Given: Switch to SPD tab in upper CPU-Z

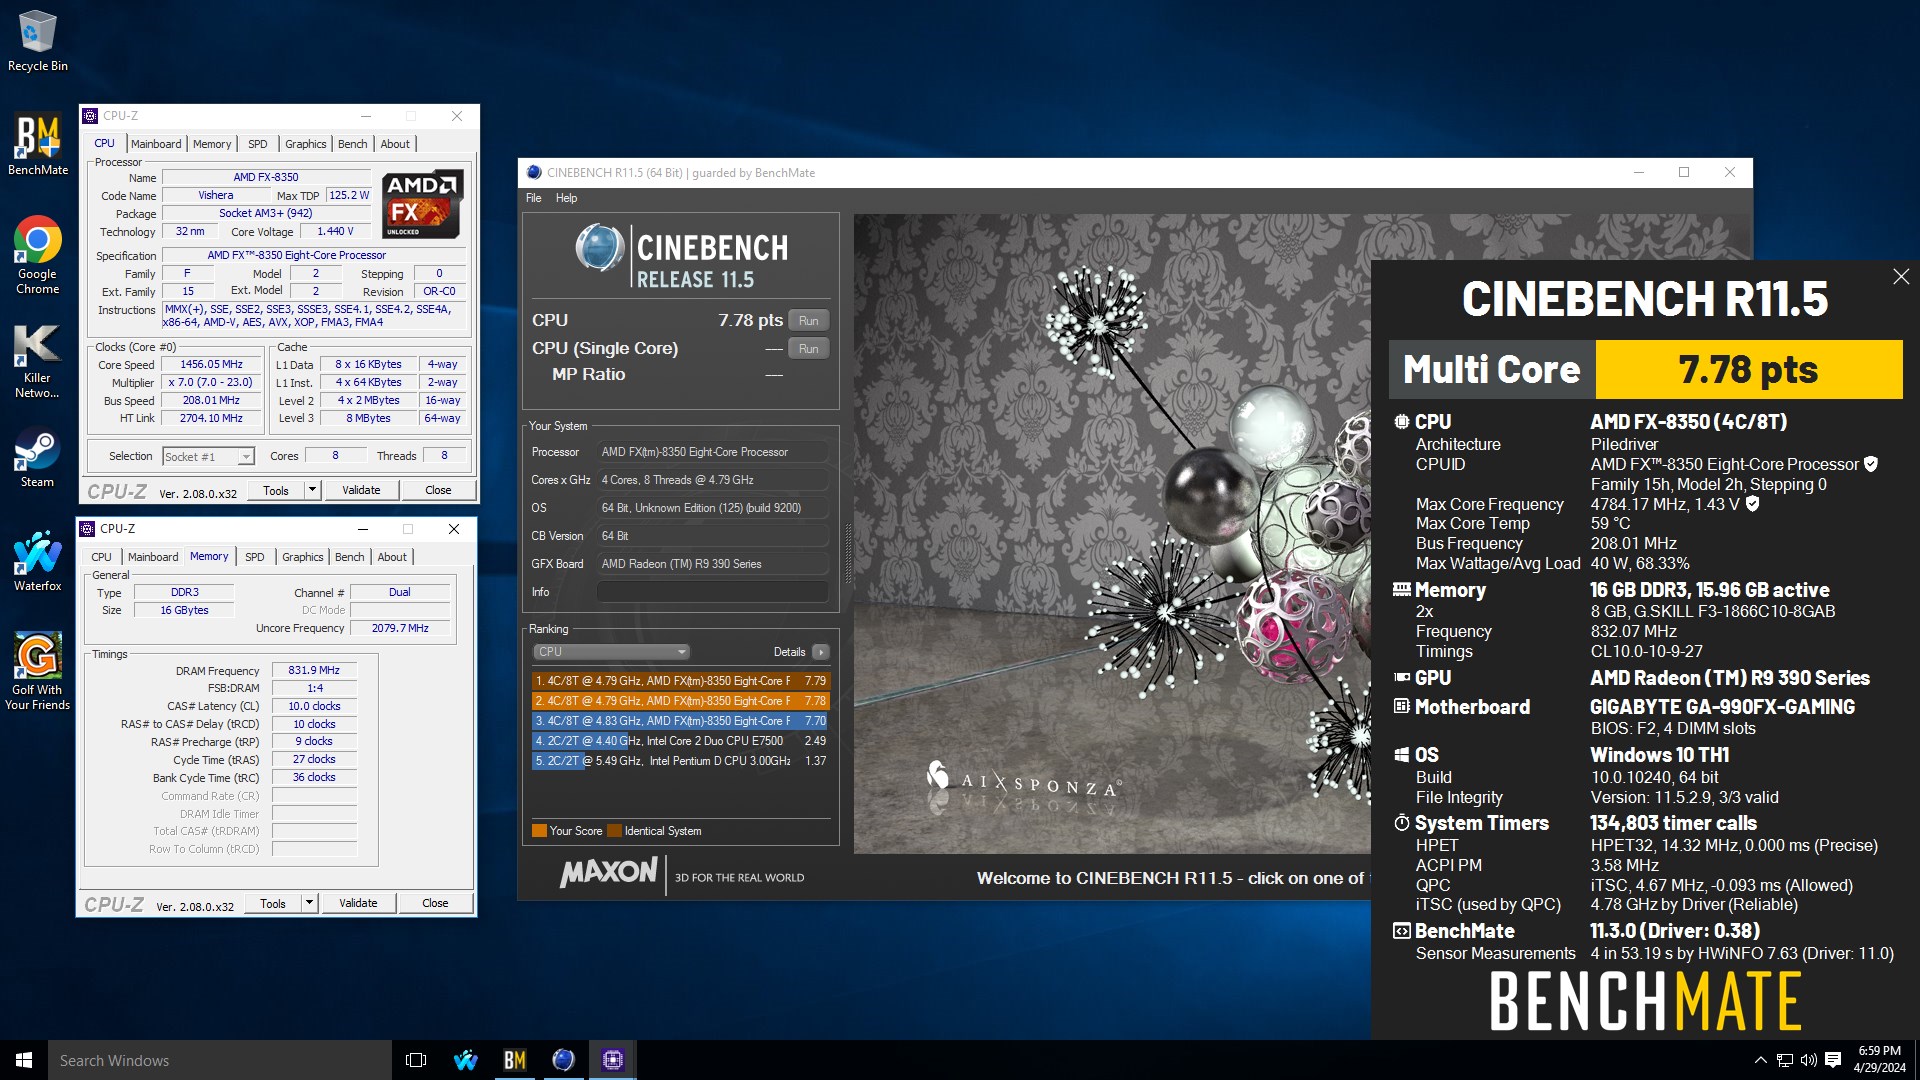Looking at the screenshot, I should 258,144.
